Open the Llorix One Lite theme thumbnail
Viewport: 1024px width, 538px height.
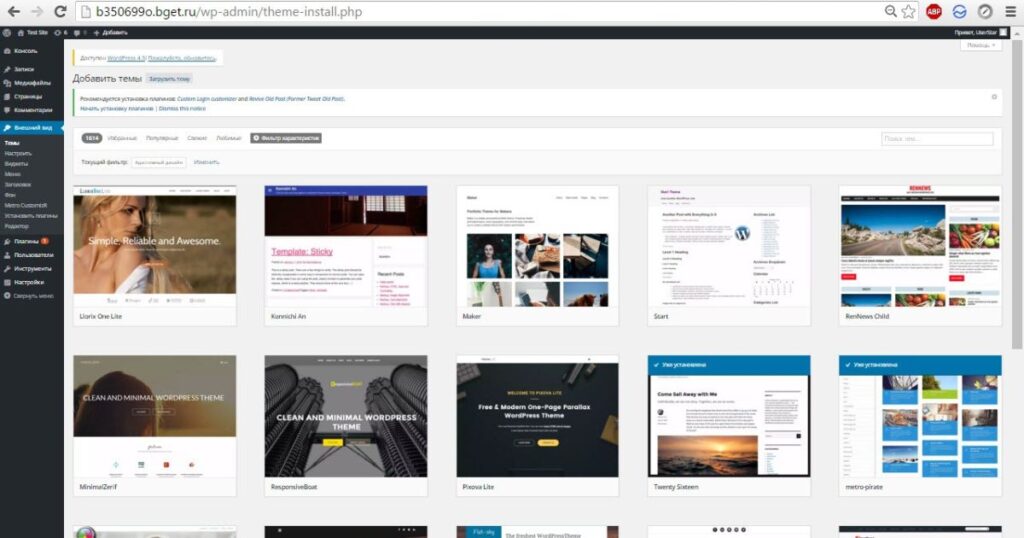(155, 246)
